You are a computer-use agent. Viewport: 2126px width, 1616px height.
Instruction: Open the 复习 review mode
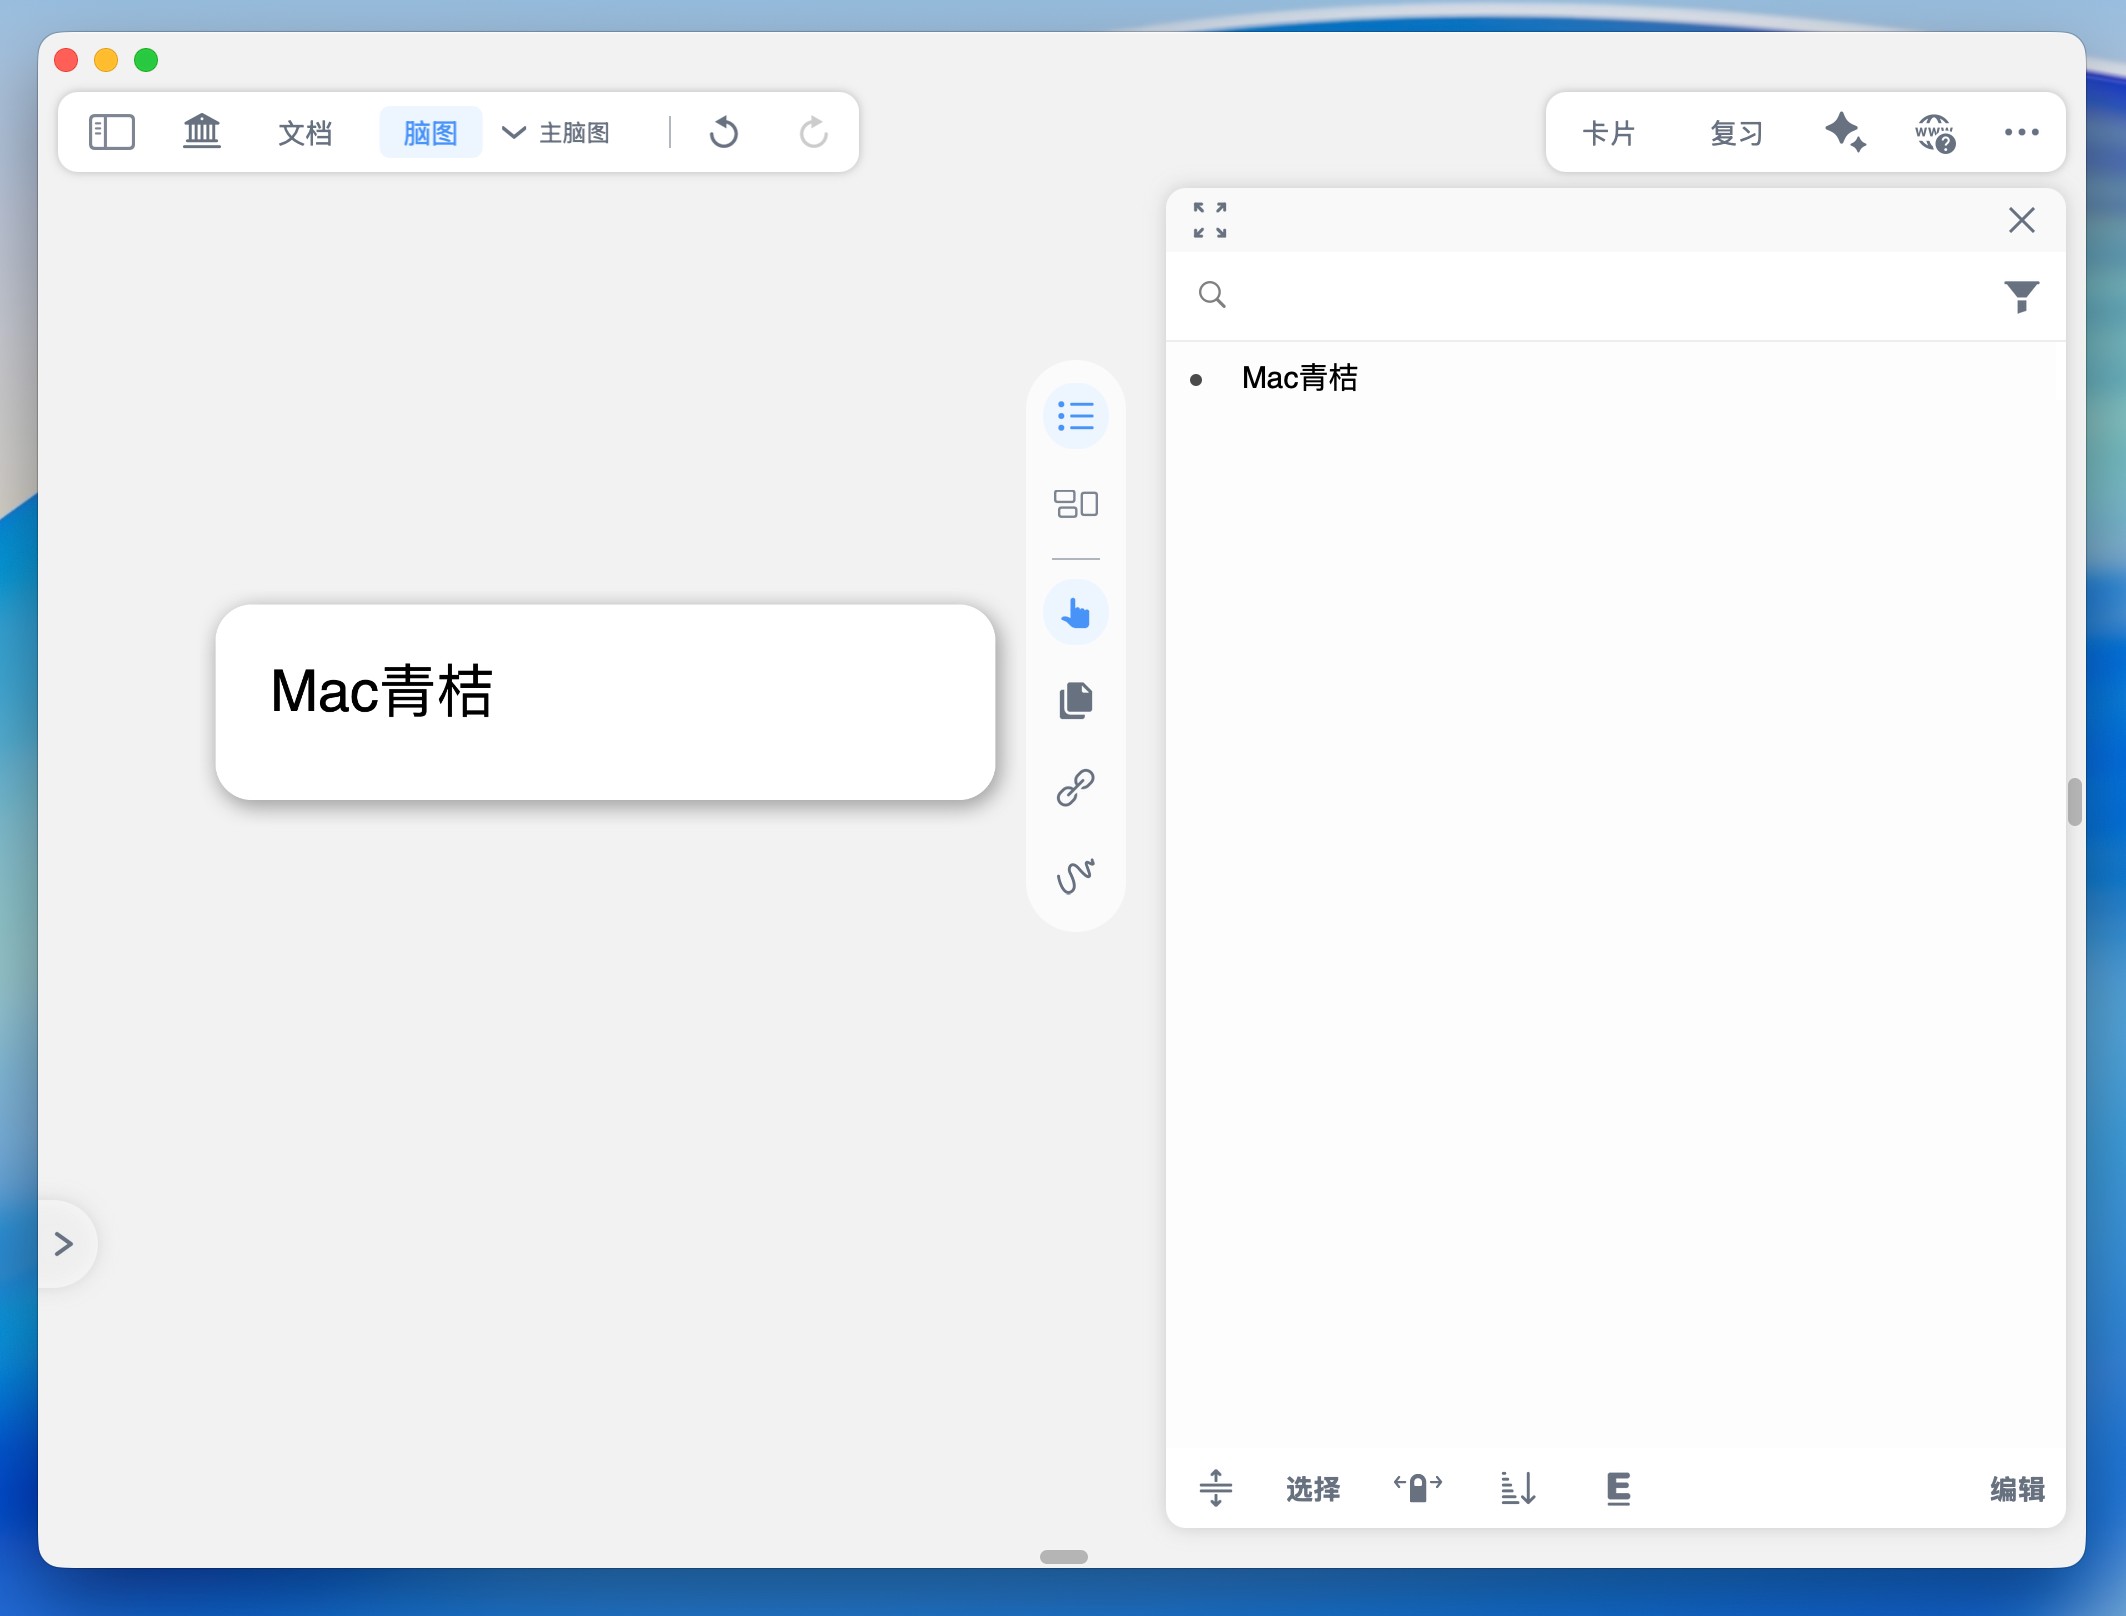point(1736,133)
